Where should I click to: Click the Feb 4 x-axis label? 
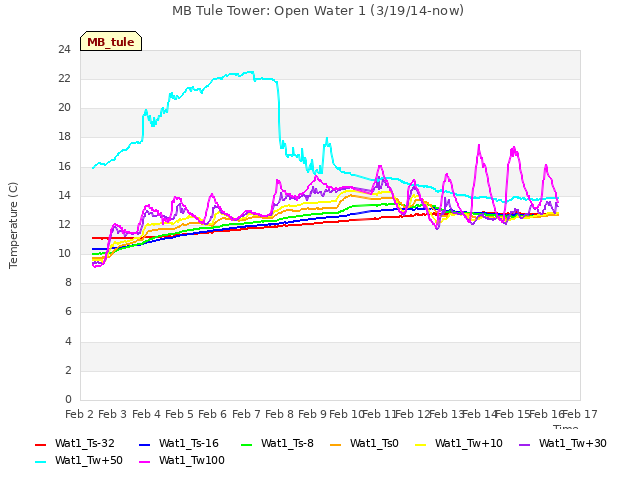point(146,414)
